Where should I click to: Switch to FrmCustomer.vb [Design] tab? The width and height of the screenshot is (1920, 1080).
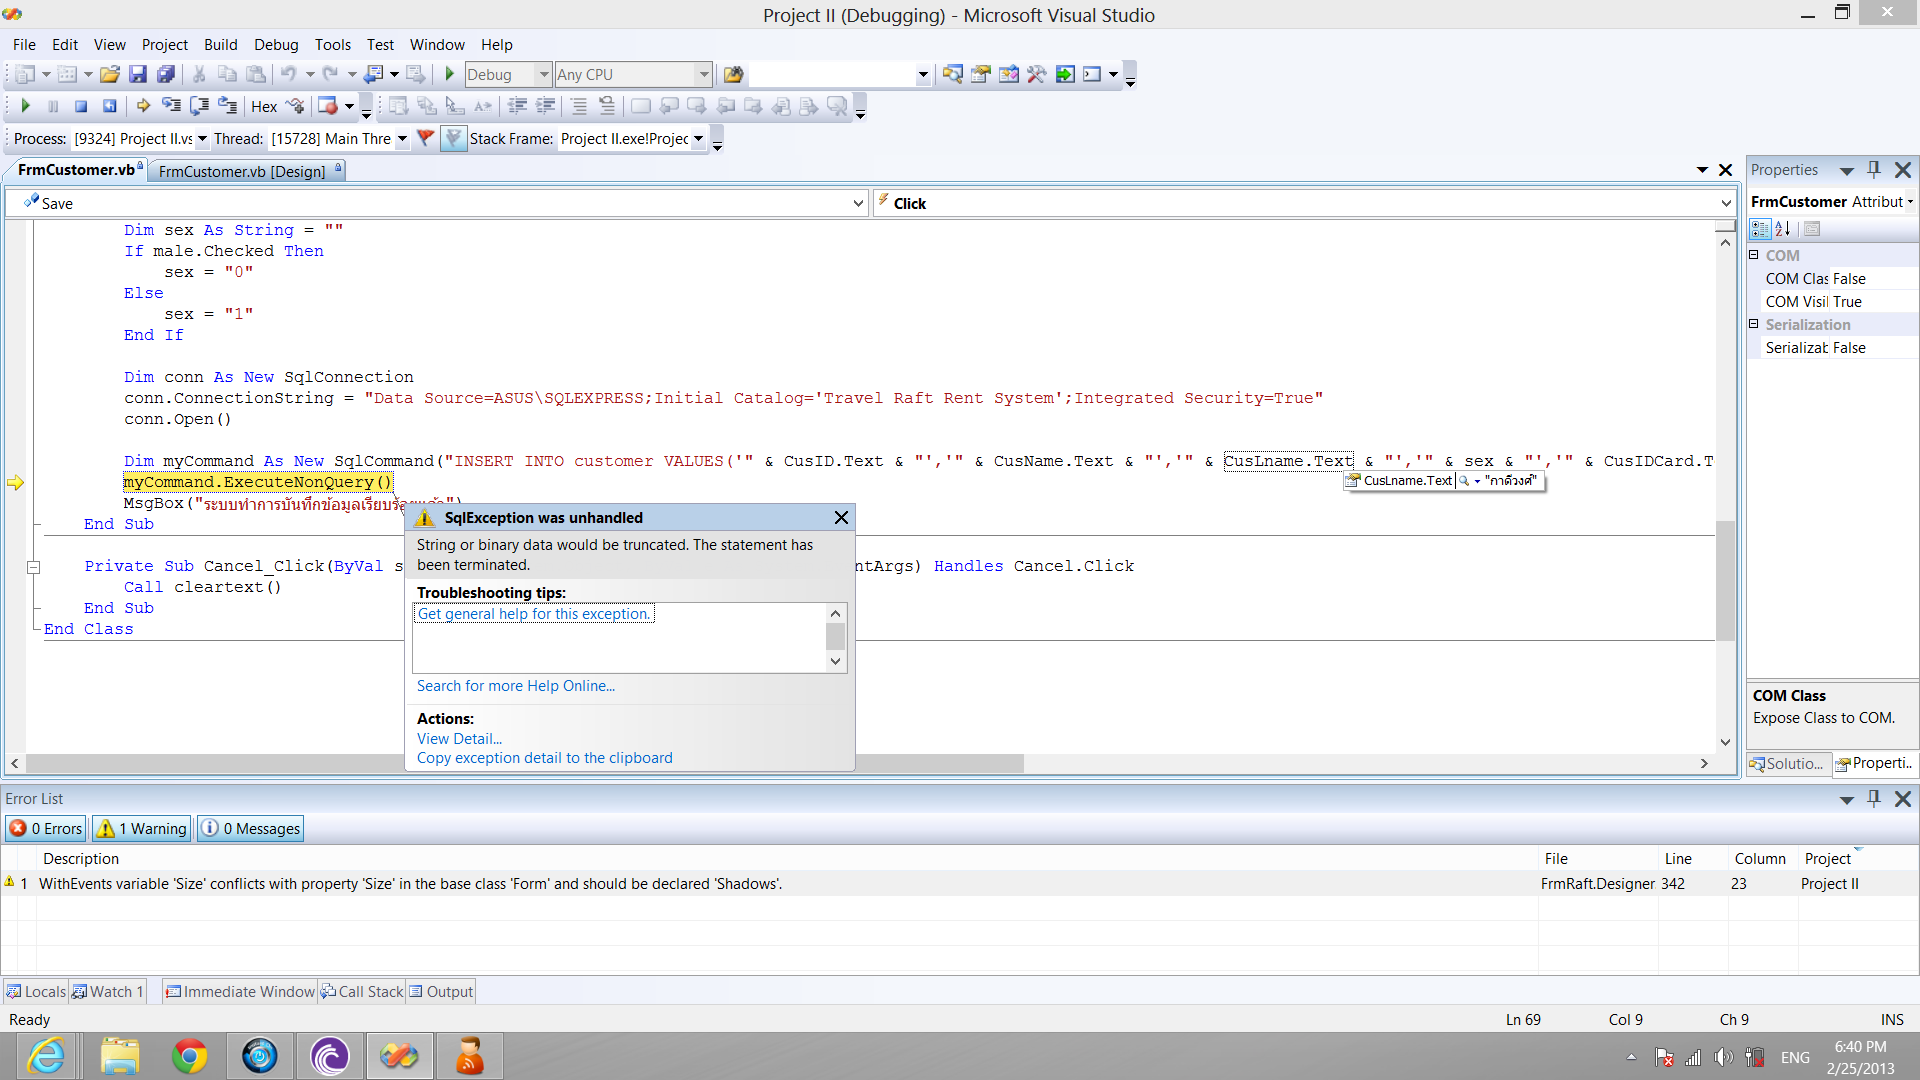coord(242,171)
